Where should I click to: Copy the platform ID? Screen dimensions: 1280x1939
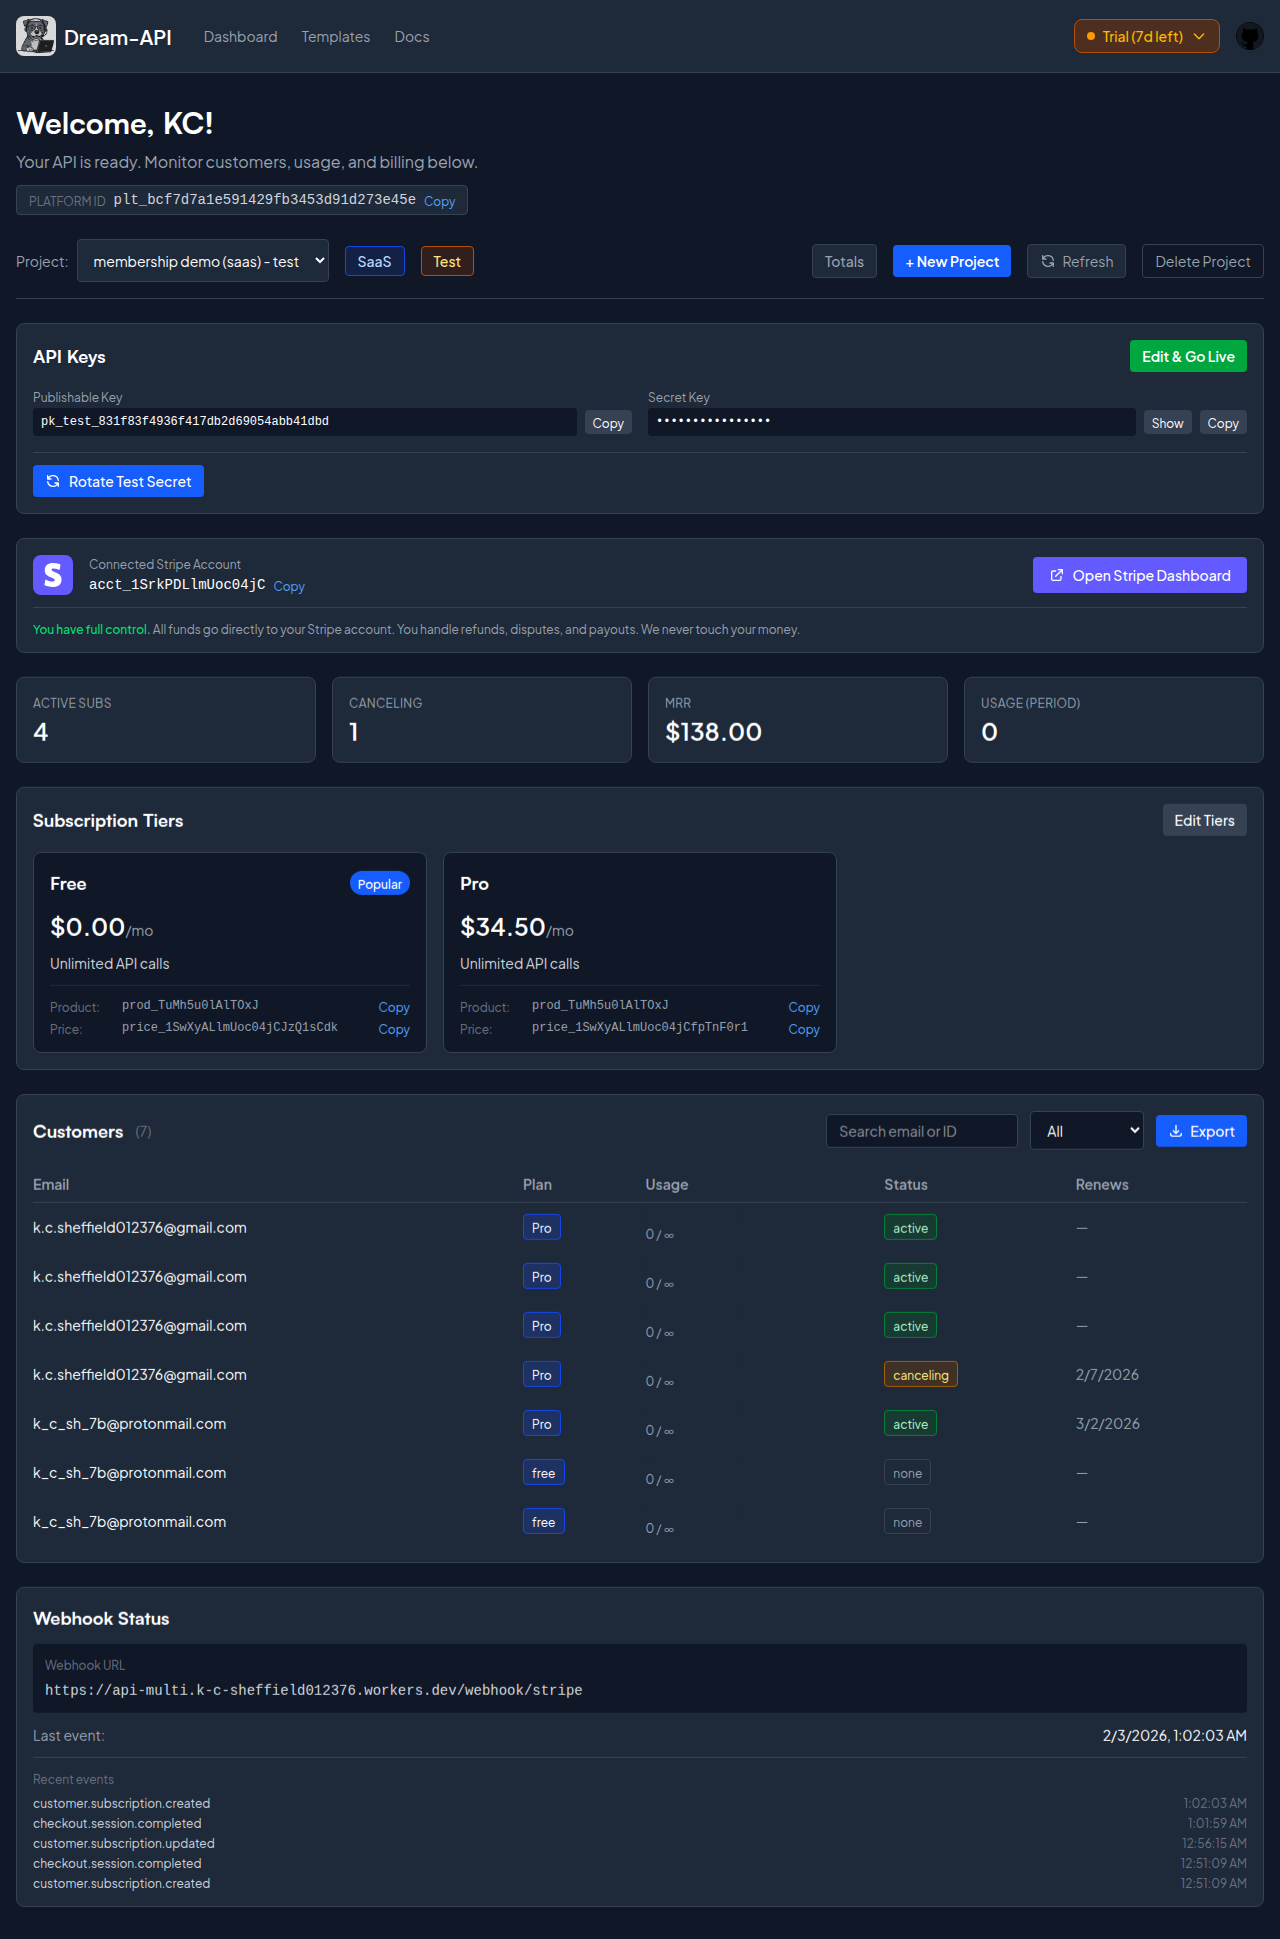coord(439,201)
